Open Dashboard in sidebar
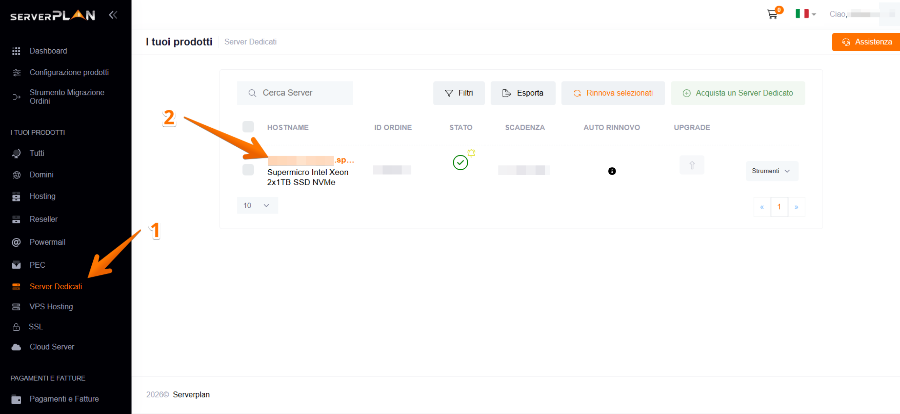The image size is (900, 414). click(48, 50)
